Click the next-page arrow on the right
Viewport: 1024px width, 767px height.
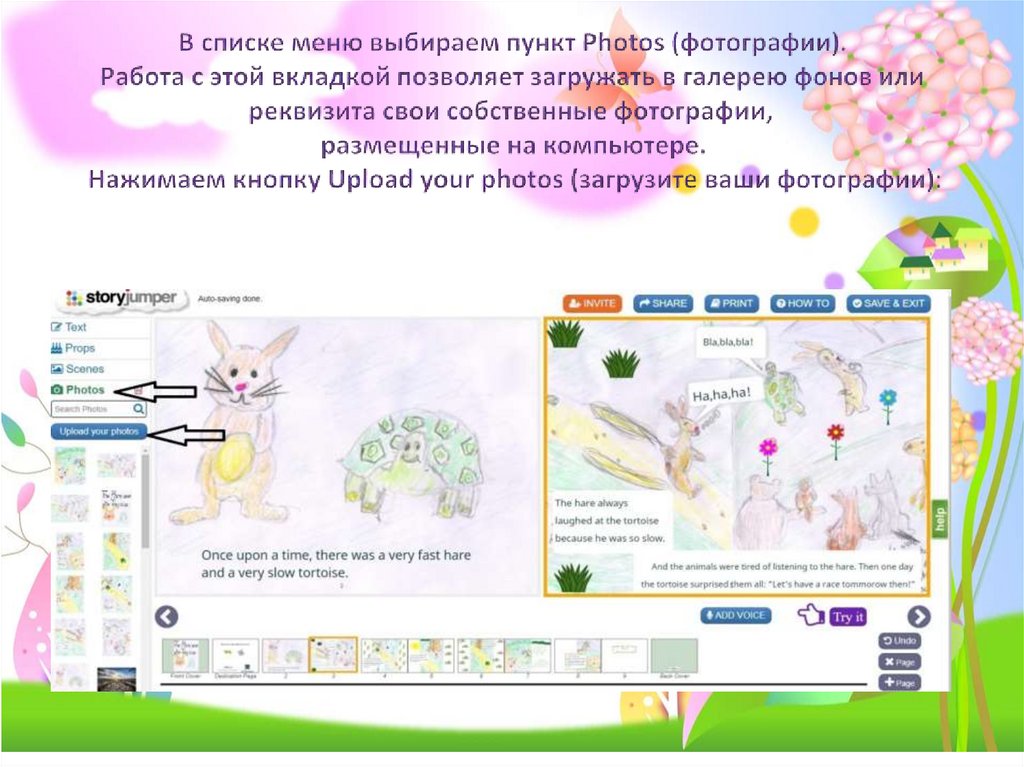tap(917, 618)
